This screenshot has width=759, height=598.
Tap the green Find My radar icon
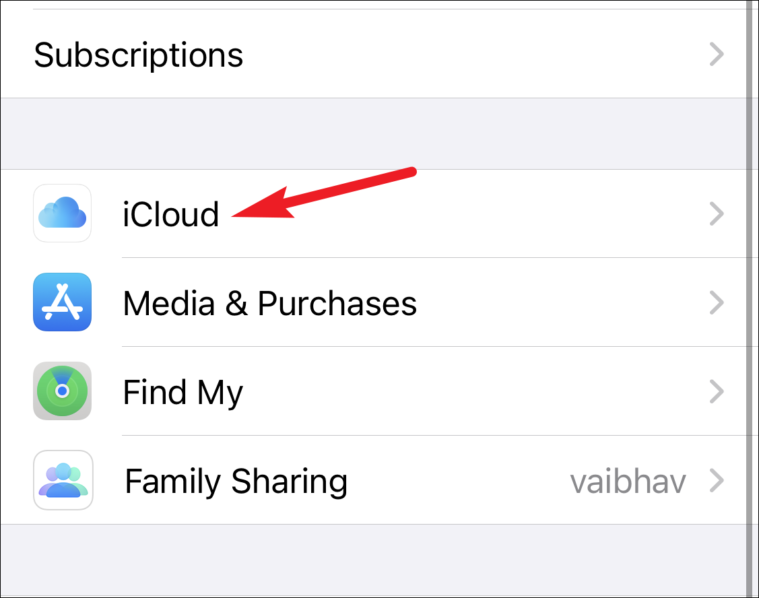(62, 391)
